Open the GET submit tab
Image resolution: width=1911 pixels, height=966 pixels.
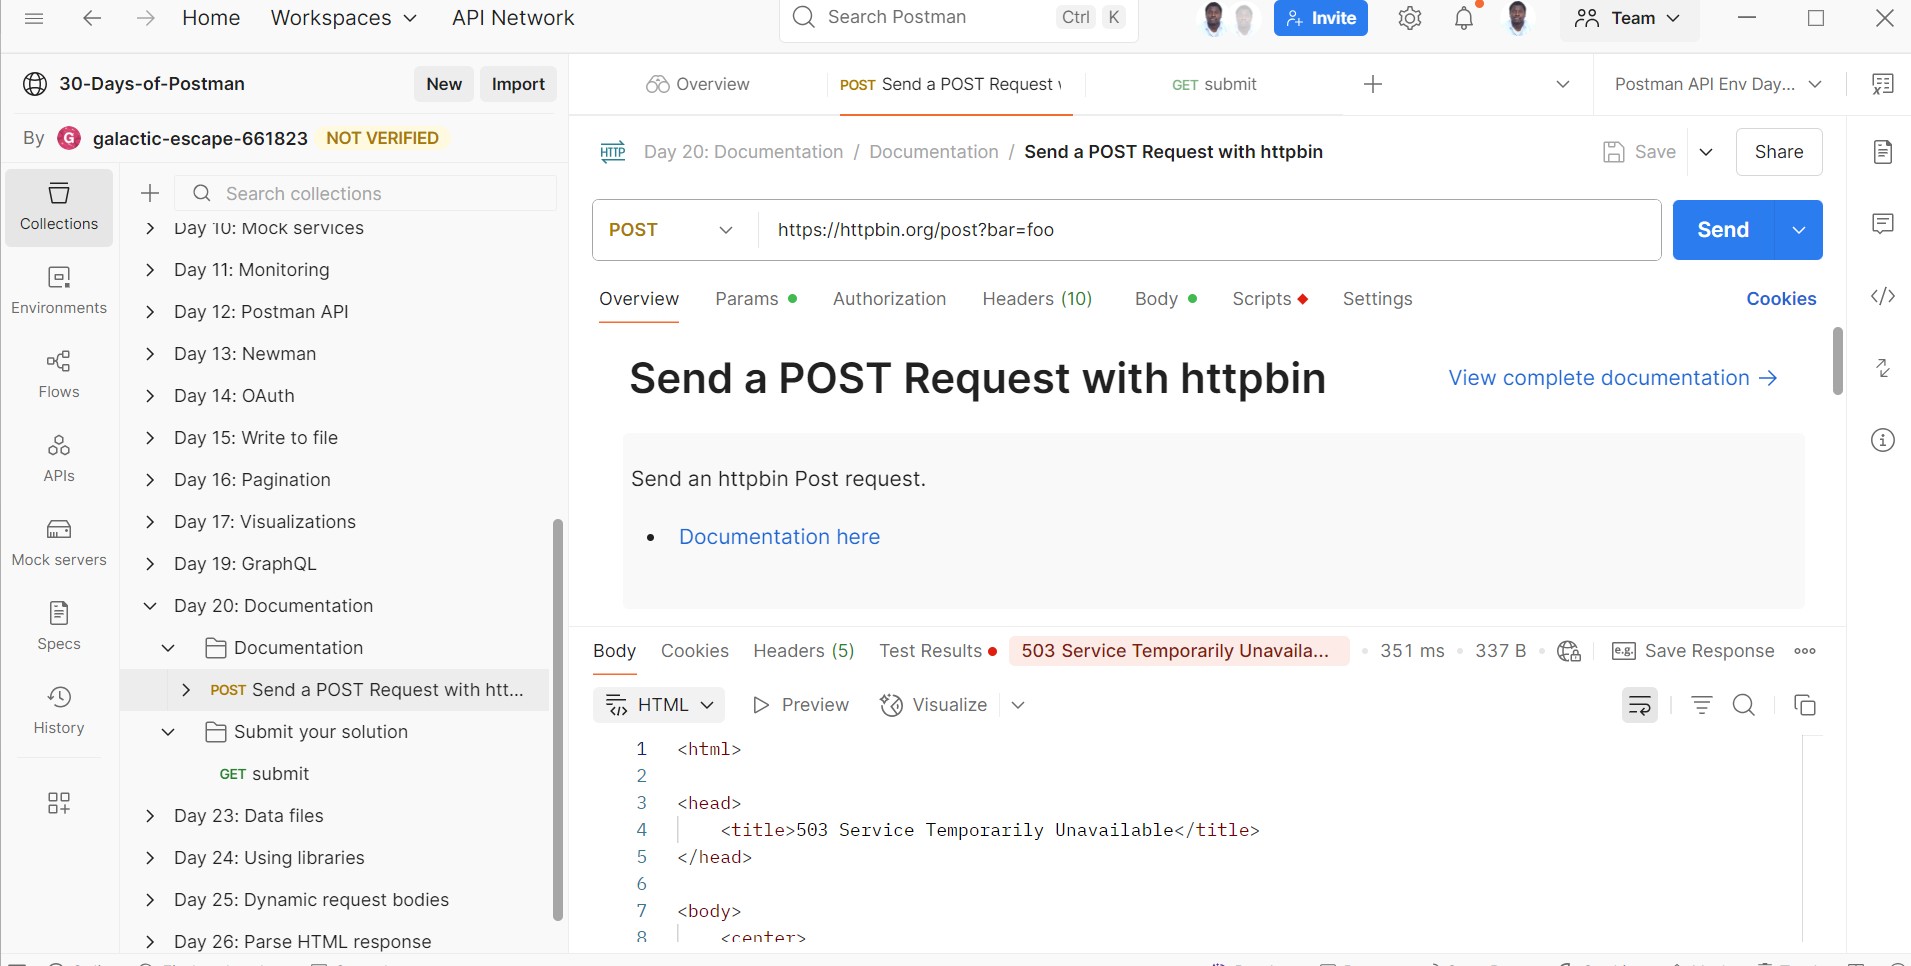1214,84
